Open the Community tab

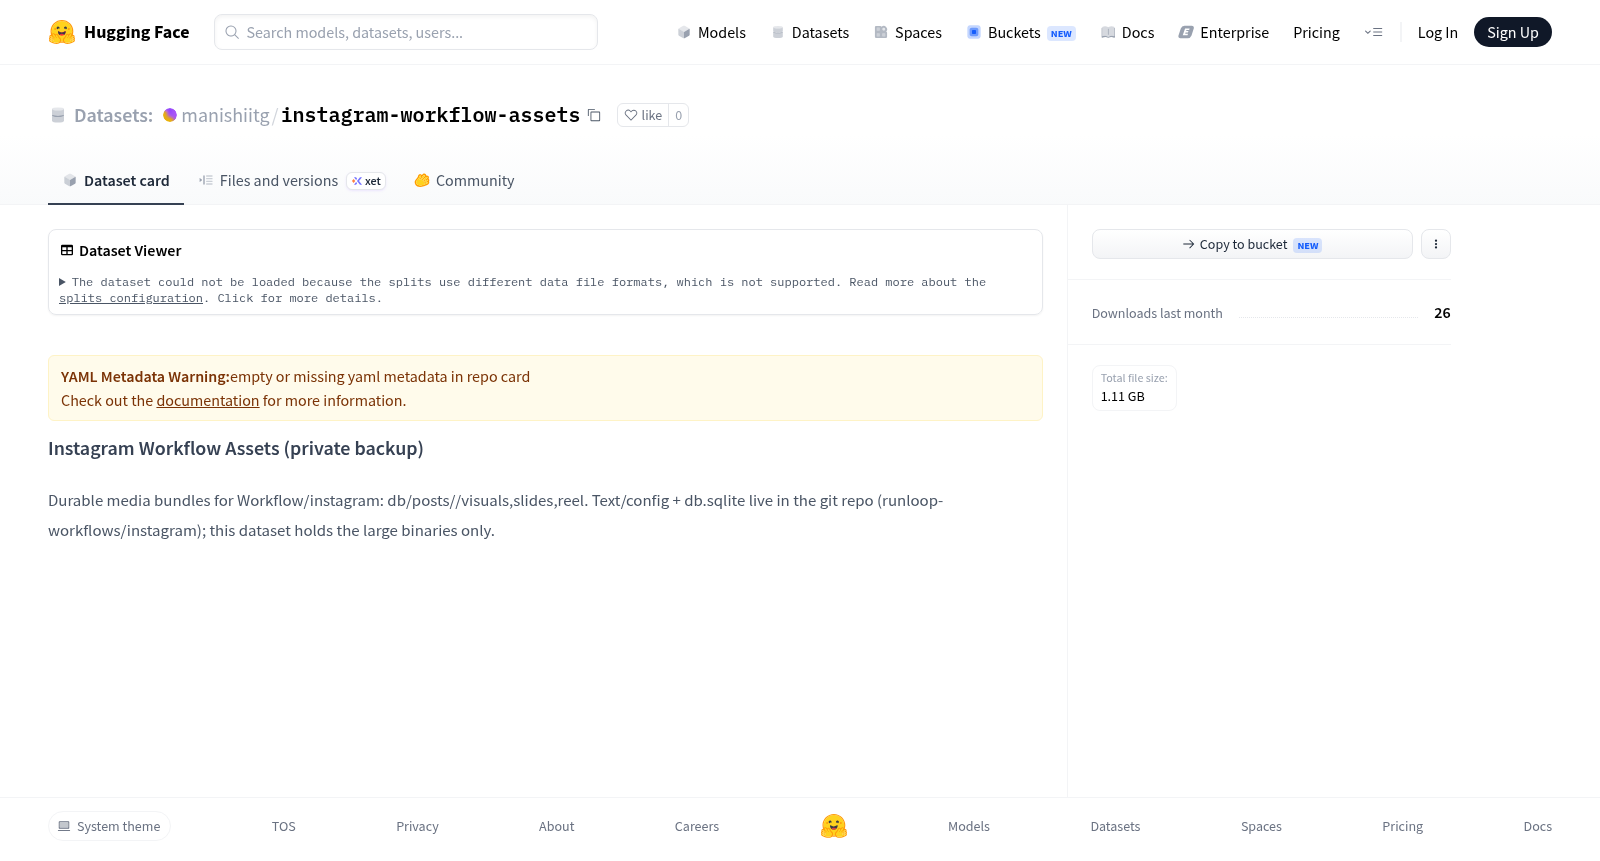point(464,181)
